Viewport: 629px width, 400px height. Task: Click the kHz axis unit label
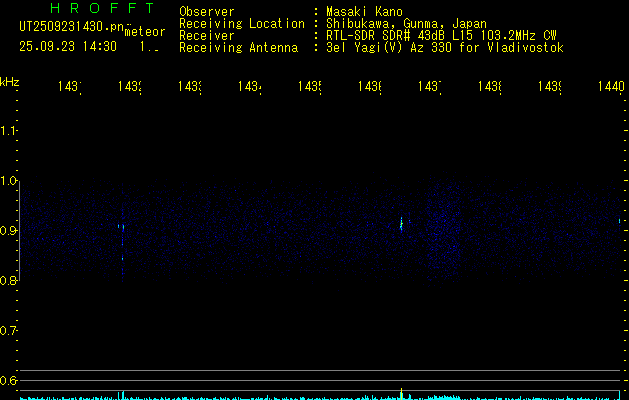(x=10, y=82)
